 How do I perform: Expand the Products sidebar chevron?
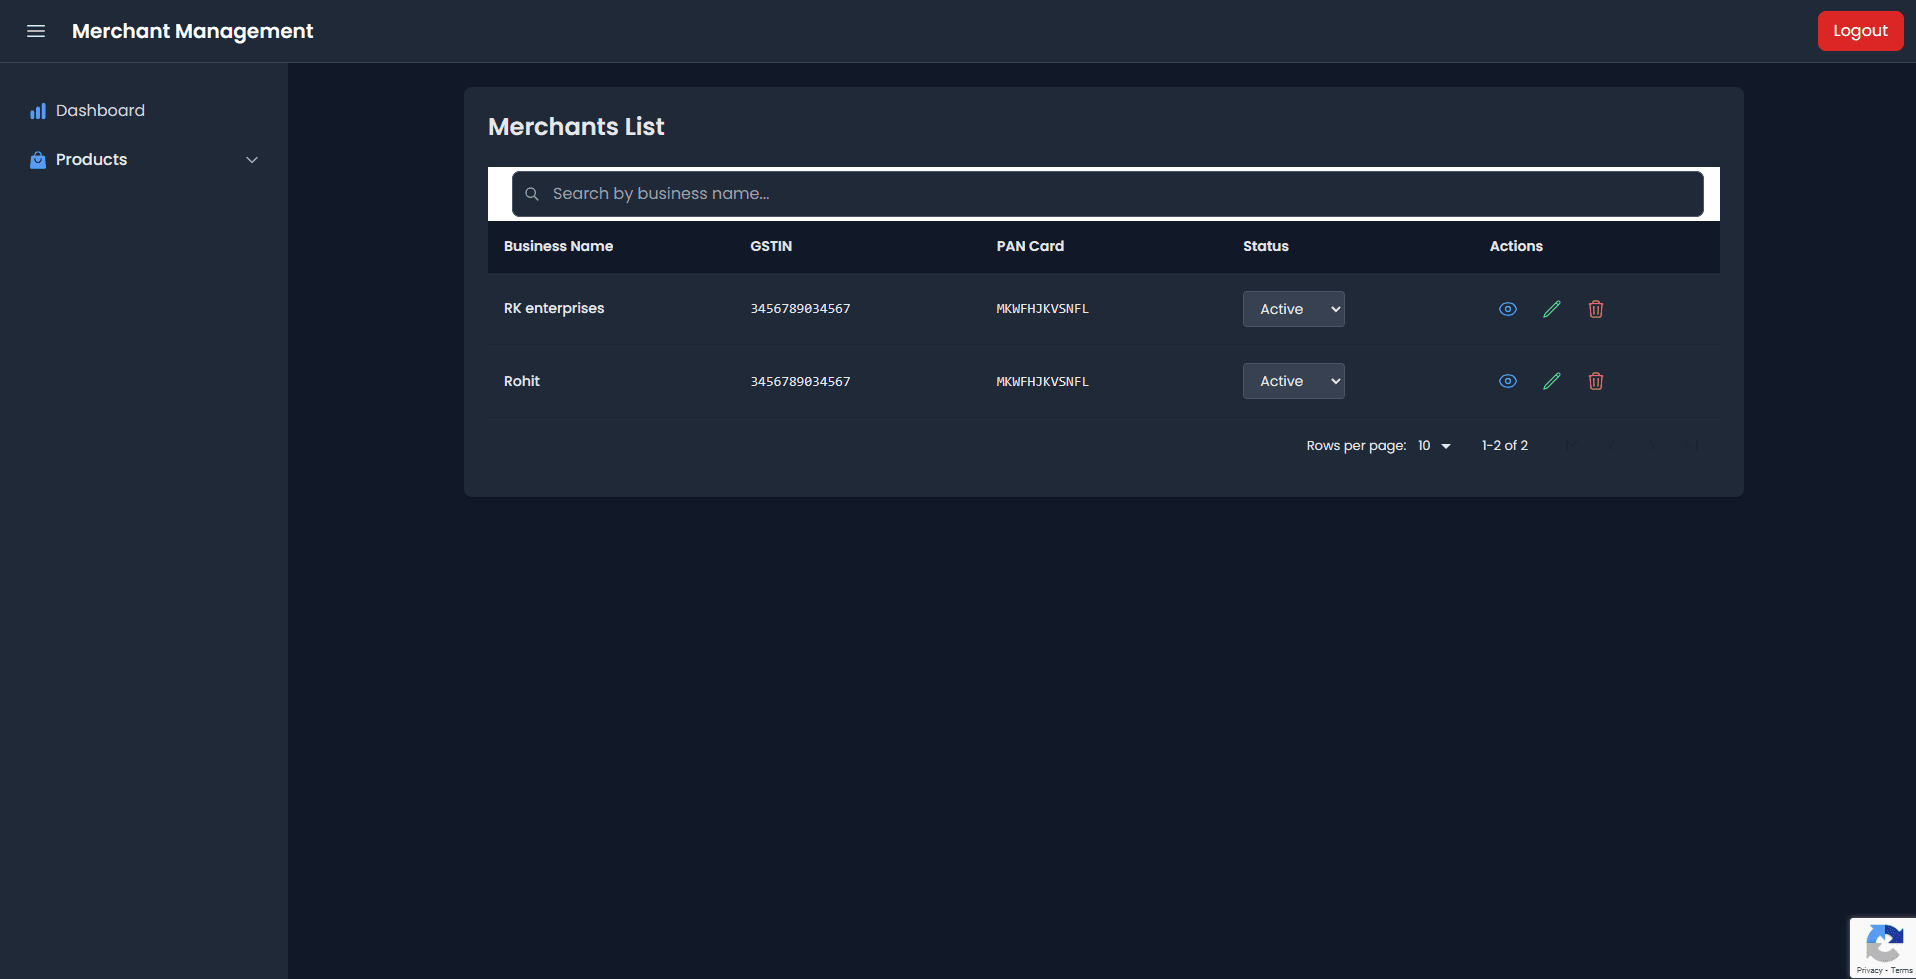[x=252, y=160]
